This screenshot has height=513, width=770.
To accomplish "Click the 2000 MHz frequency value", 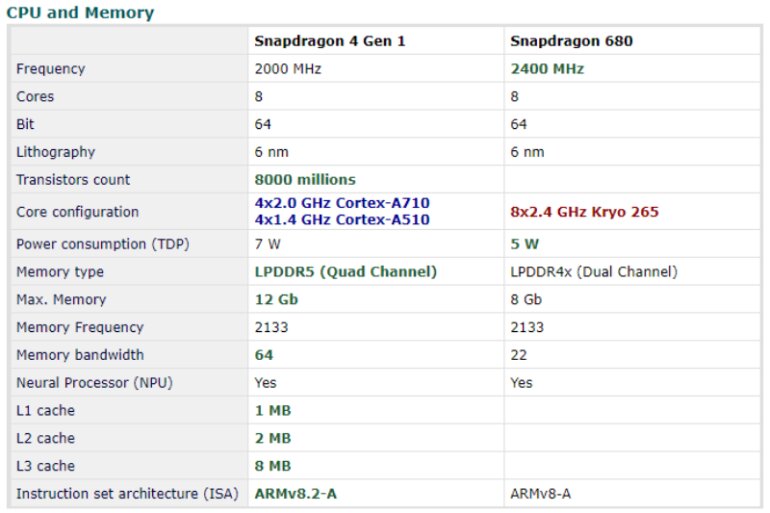I will (288, 69).
